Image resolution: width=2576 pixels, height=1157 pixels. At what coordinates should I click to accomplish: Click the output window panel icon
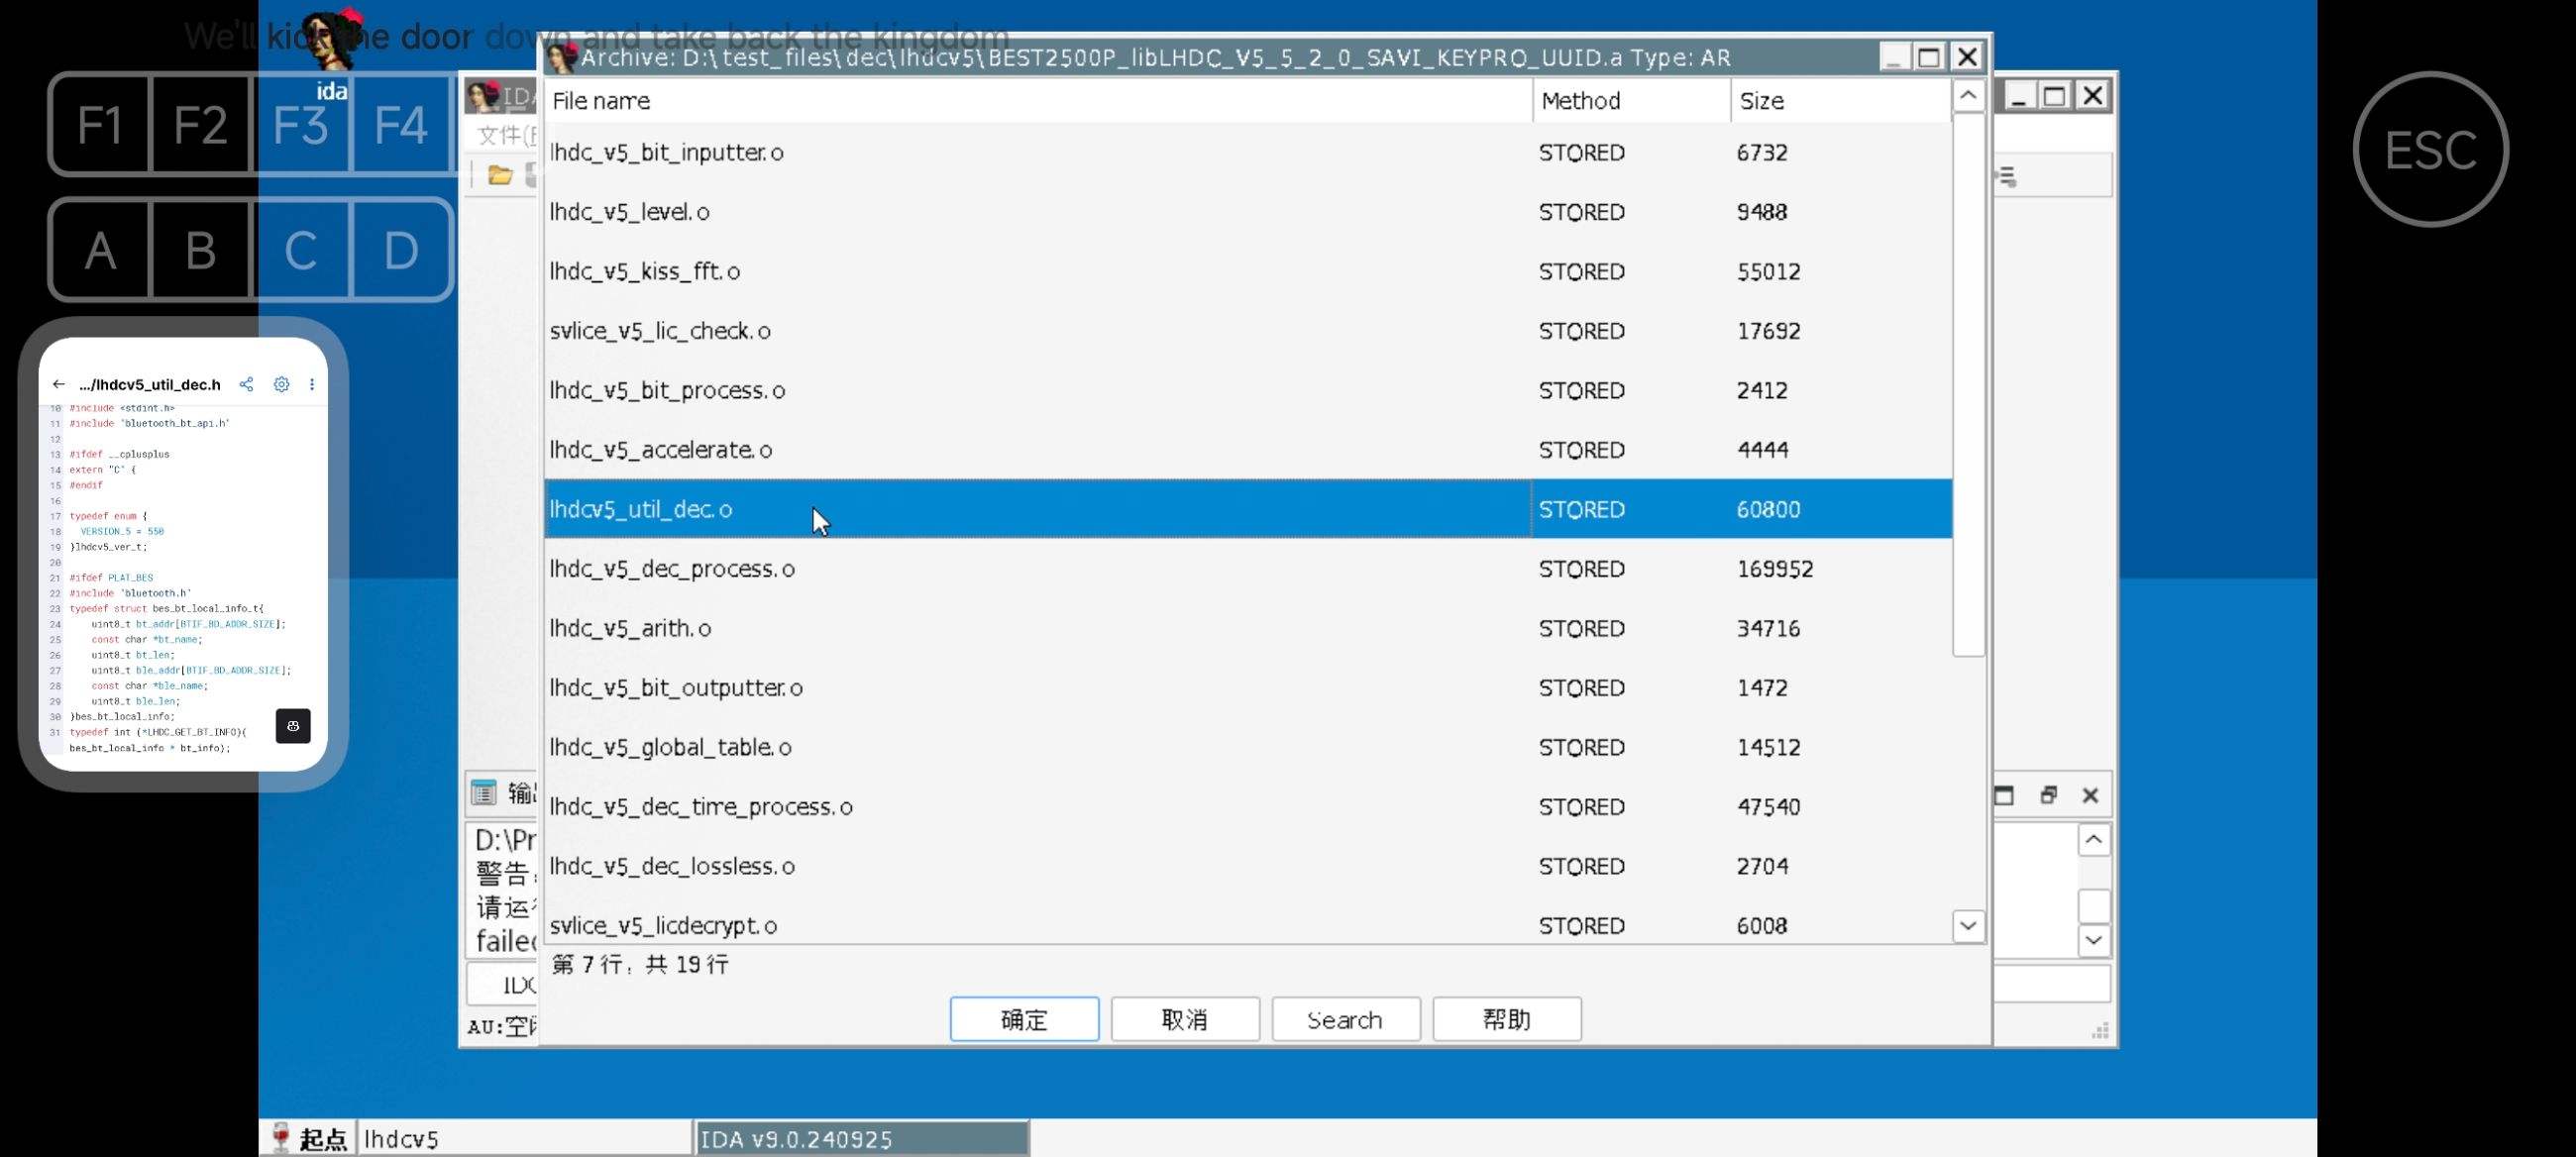pyautogui.click(x=484, y=793)
